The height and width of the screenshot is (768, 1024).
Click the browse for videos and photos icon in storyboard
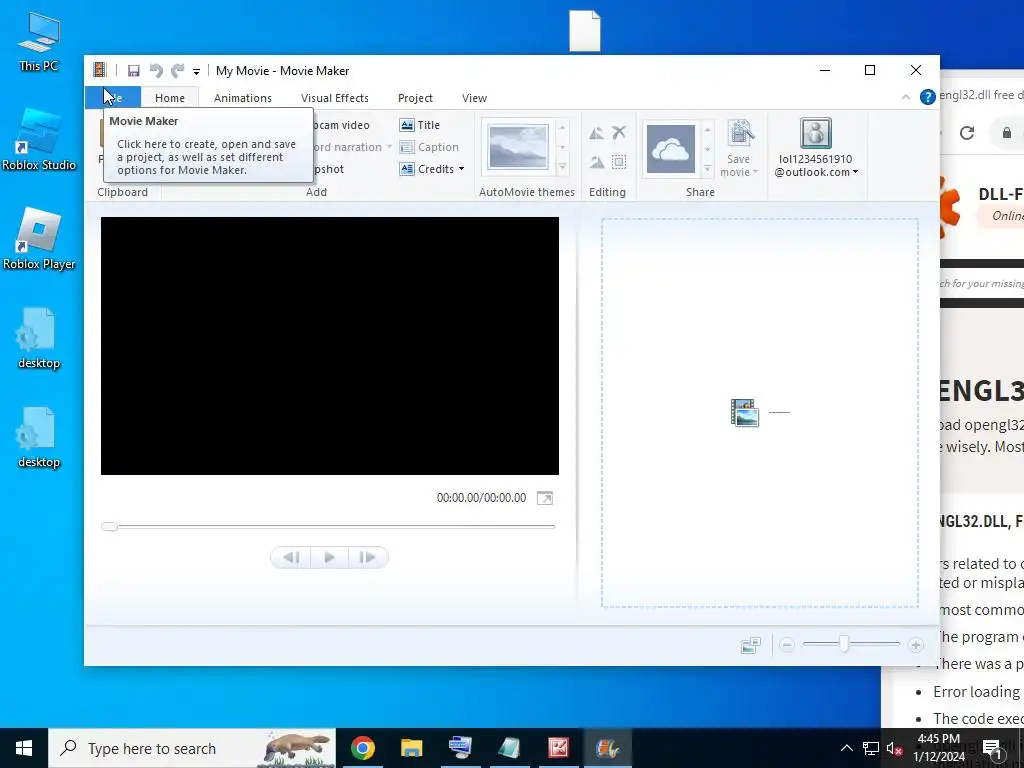pyautogui.click(x=744, y=413)
